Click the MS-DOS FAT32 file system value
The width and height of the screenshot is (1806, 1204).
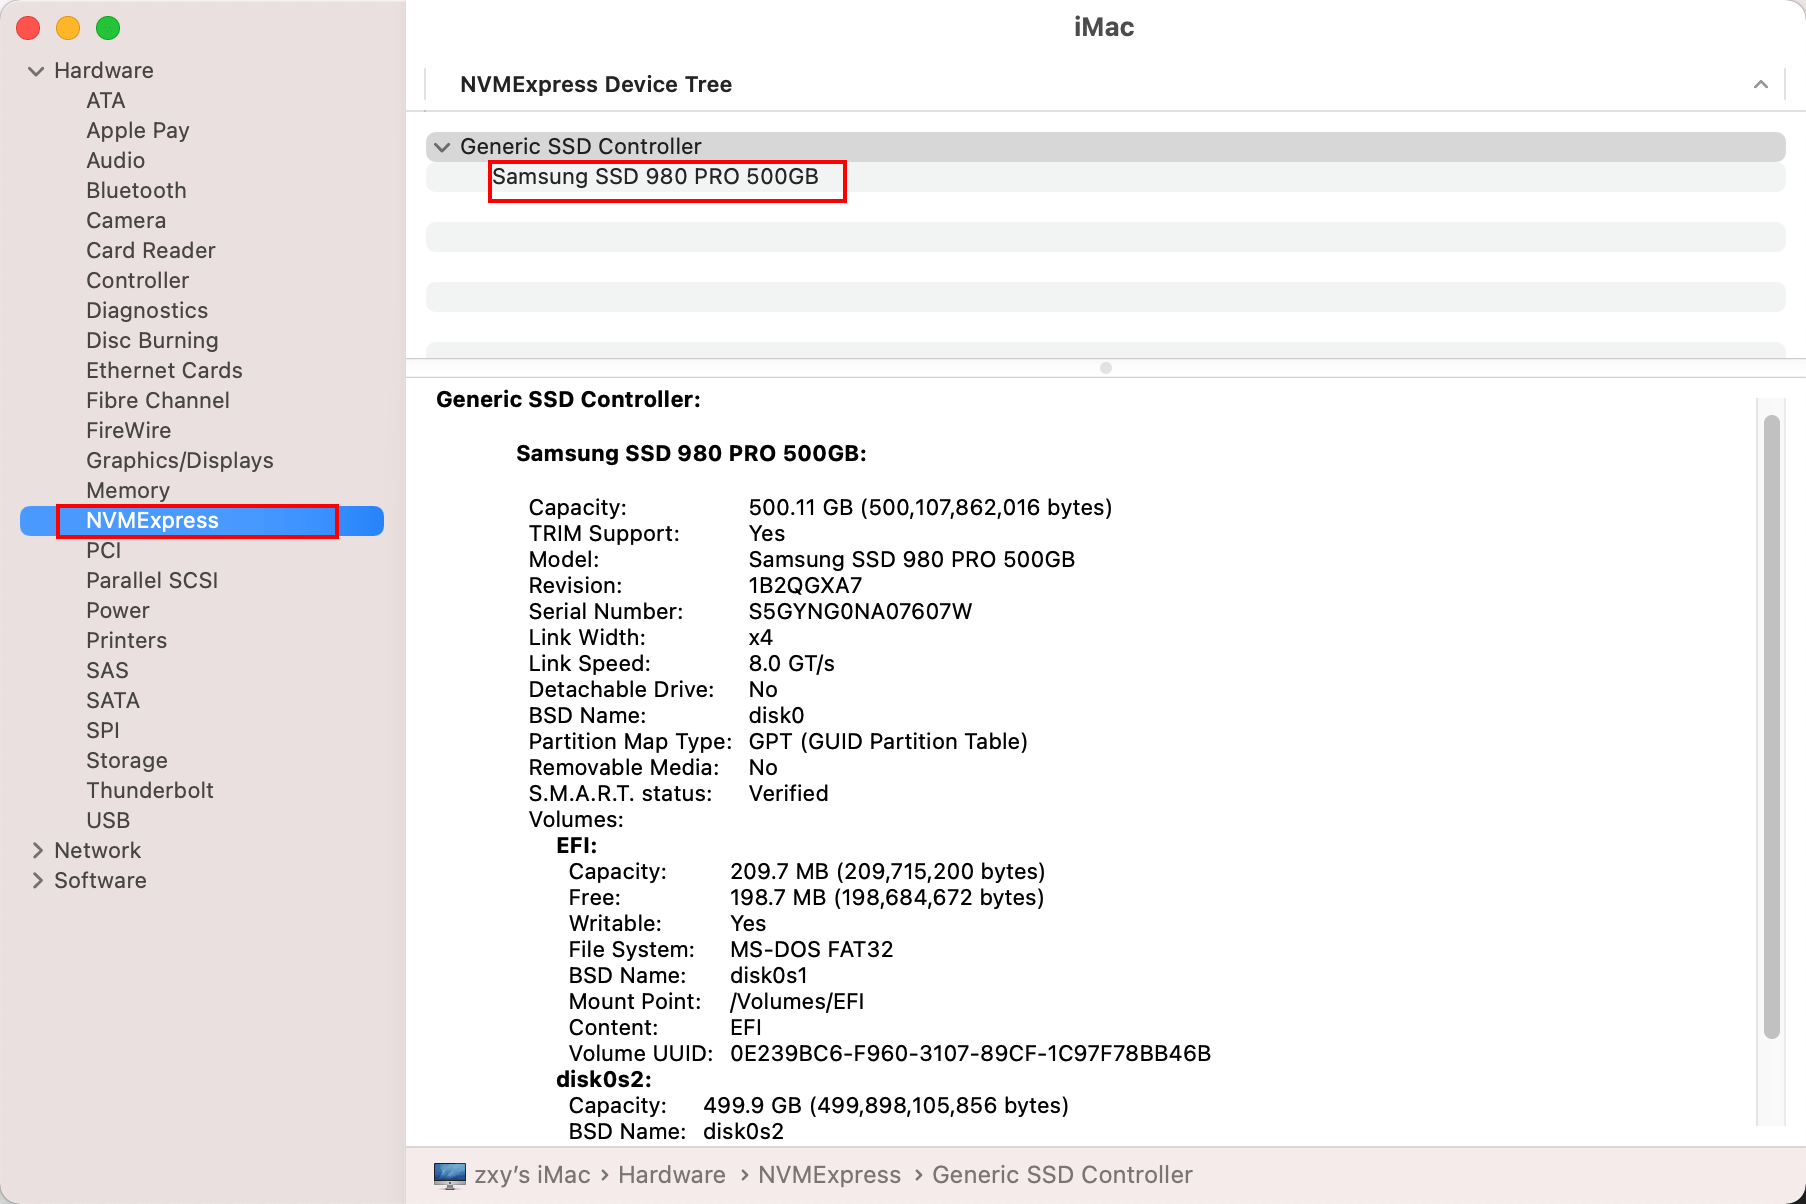[x=811, y=949]
